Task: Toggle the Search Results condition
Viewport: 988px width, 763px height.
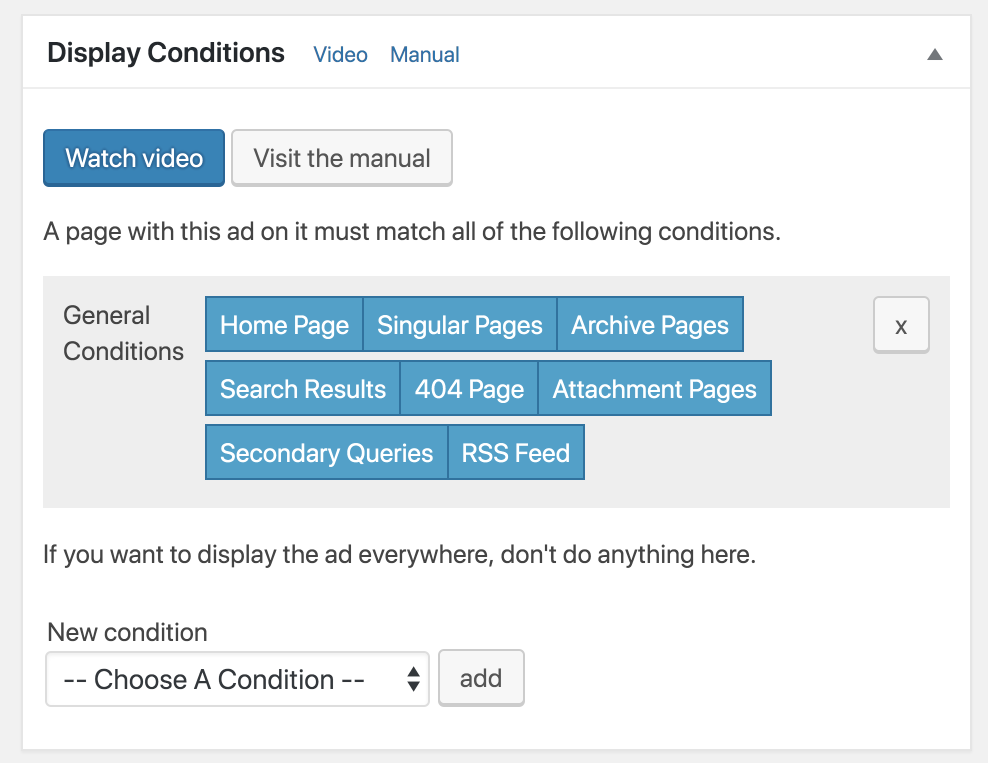Action: coord(303,389)
